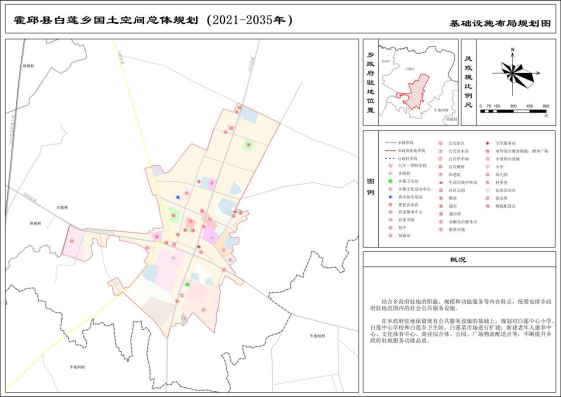Click the north arrow wind rose icon
The height and width of the screenshot is (397, 561).
514,73
